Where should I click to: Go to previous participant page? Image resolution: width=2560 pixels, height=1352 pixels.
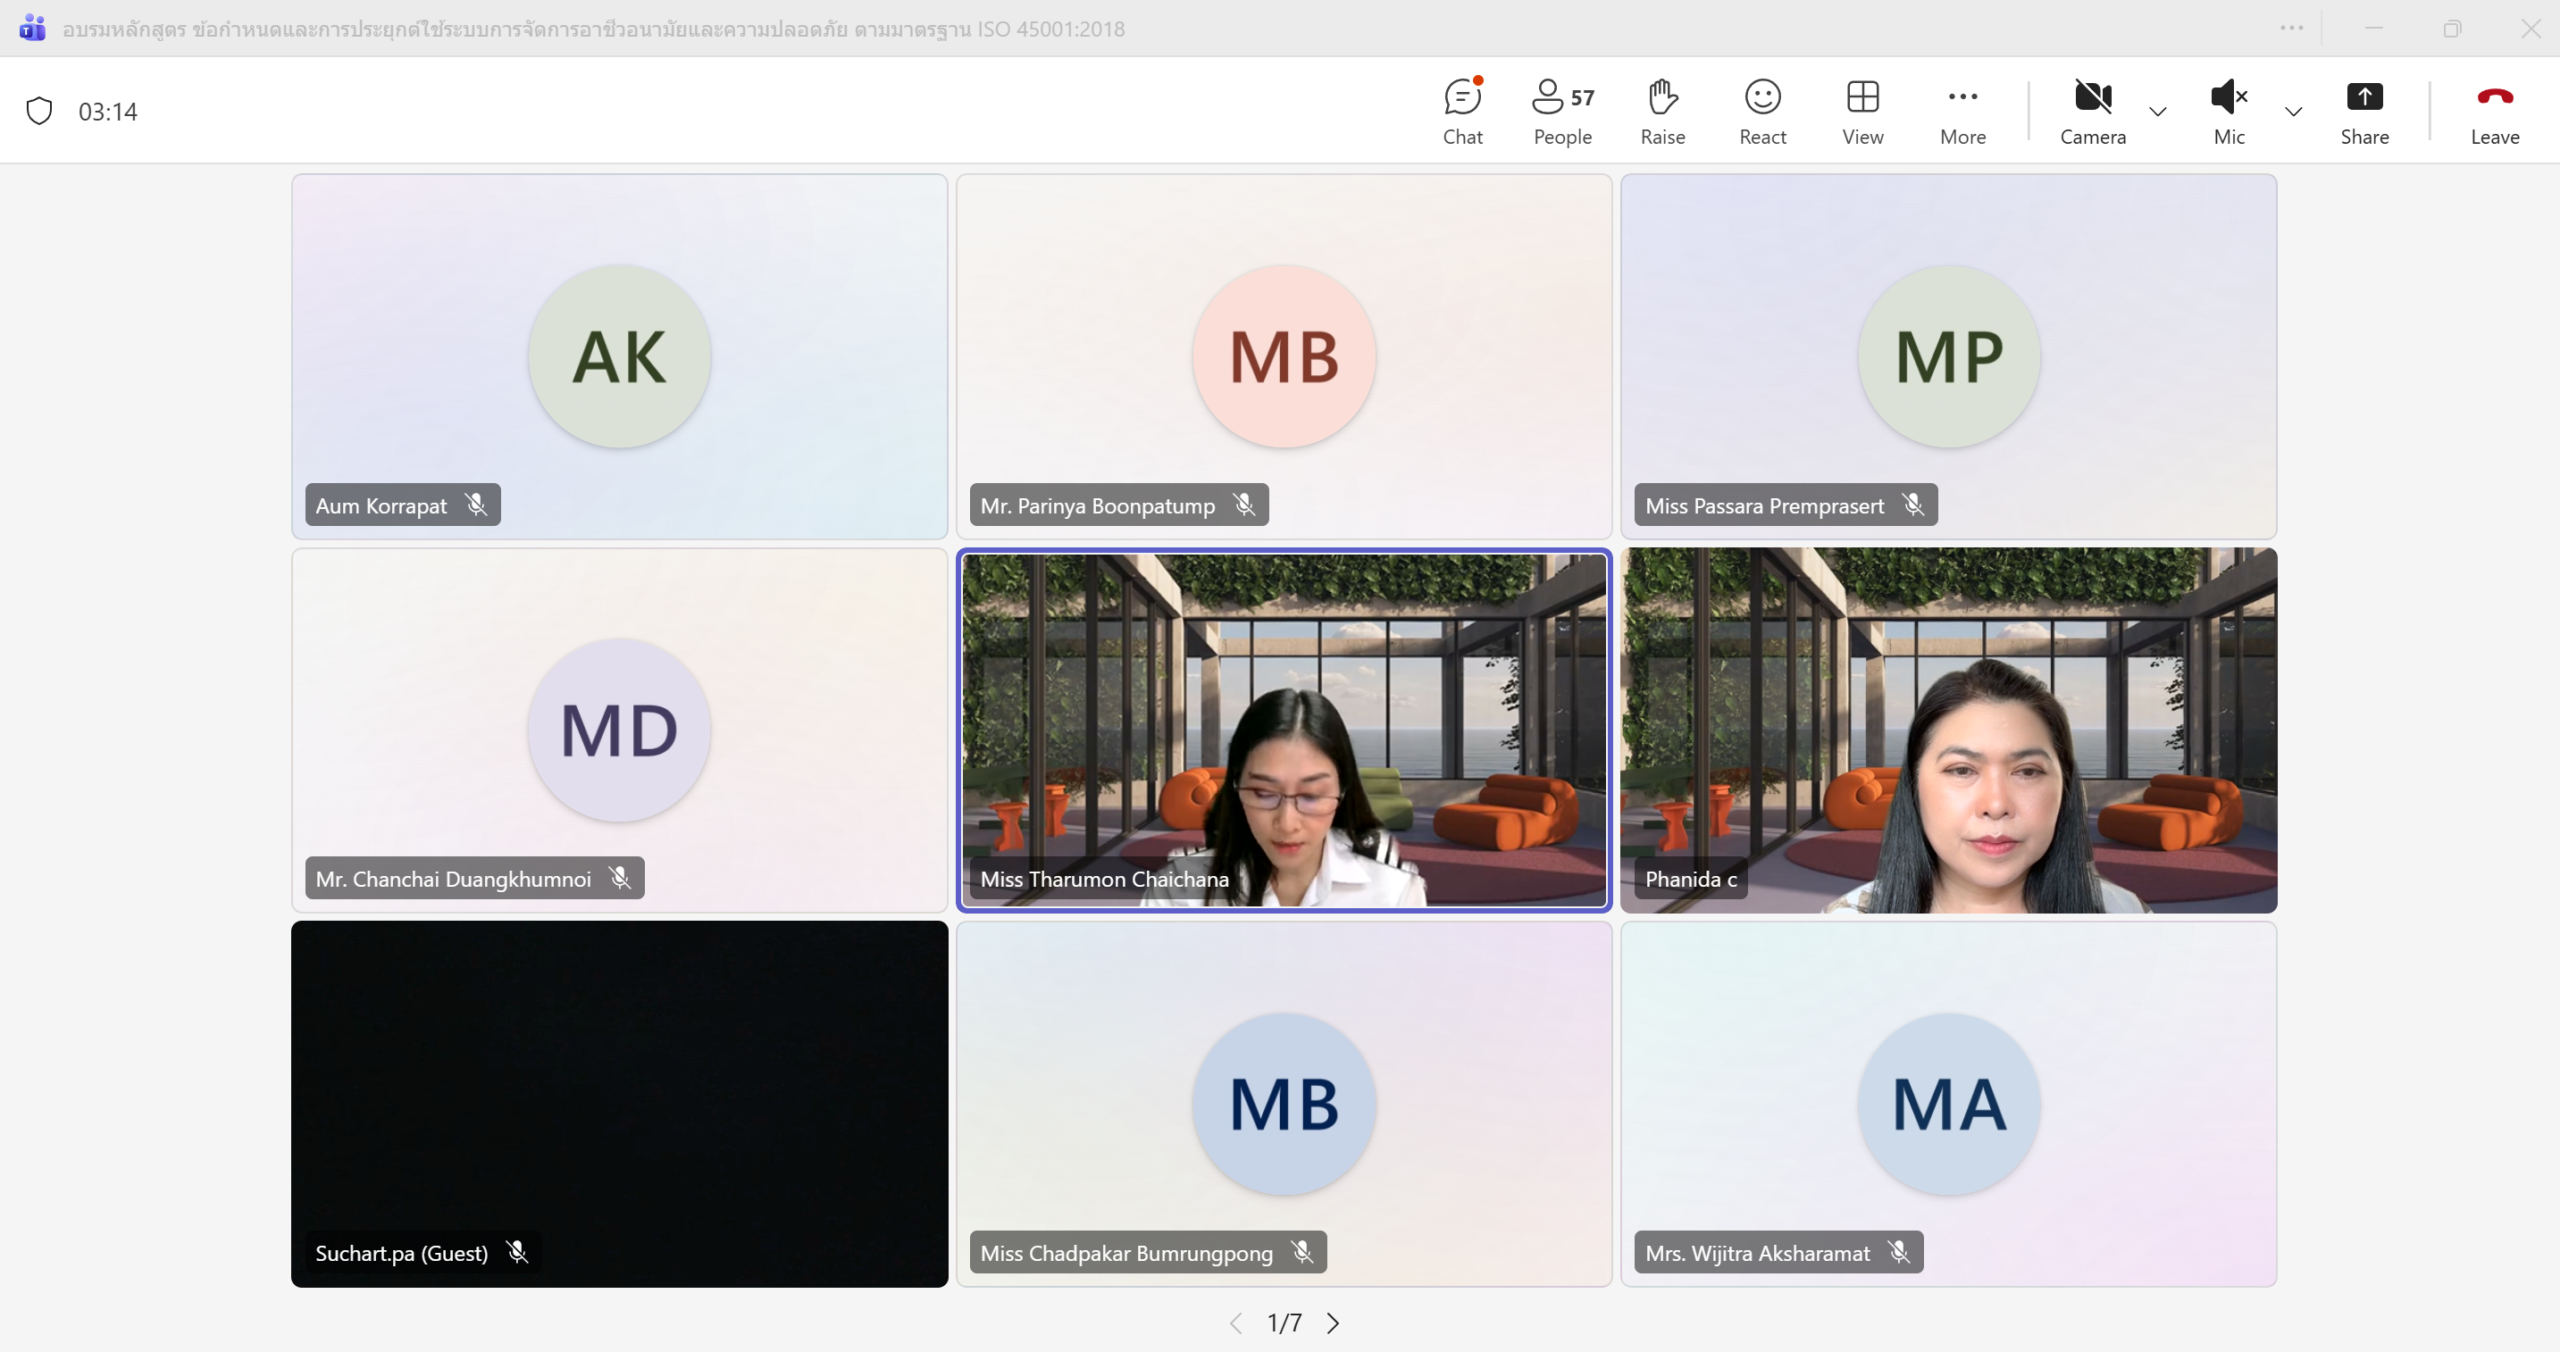[1236, 1323]
